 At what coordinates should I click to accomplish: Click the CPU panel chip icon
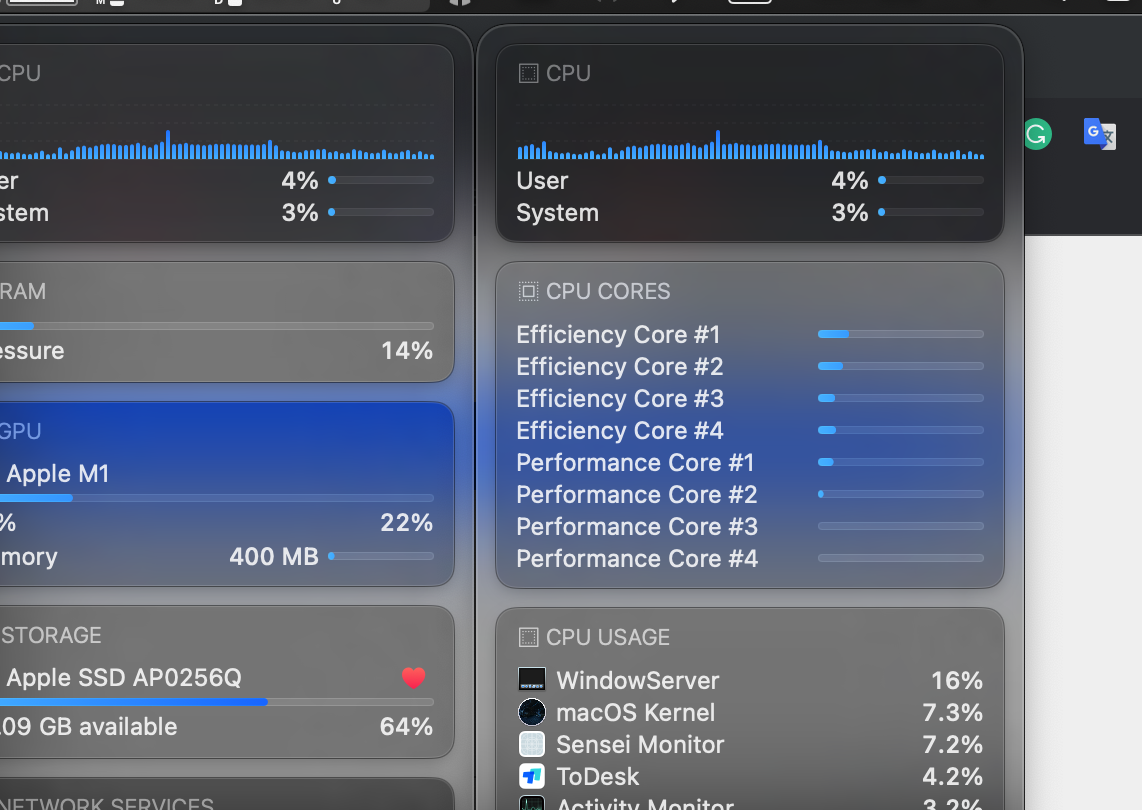point(528,73)
